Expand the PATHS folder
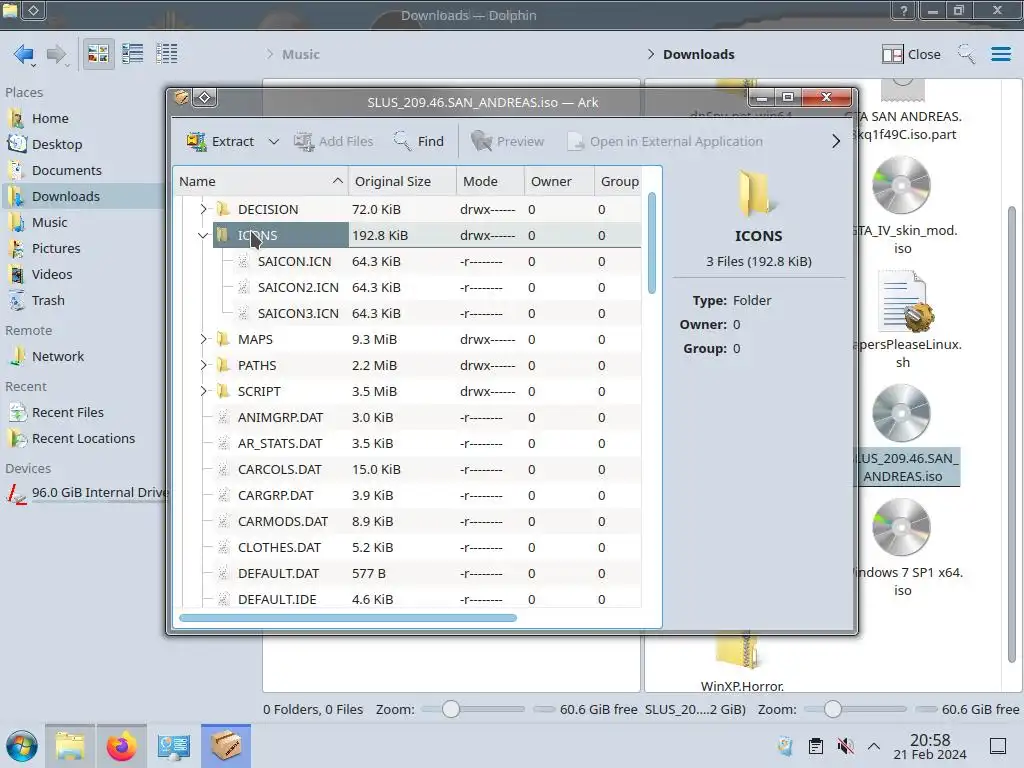This screenshot has width=1024, height=768. pos(203,365)
